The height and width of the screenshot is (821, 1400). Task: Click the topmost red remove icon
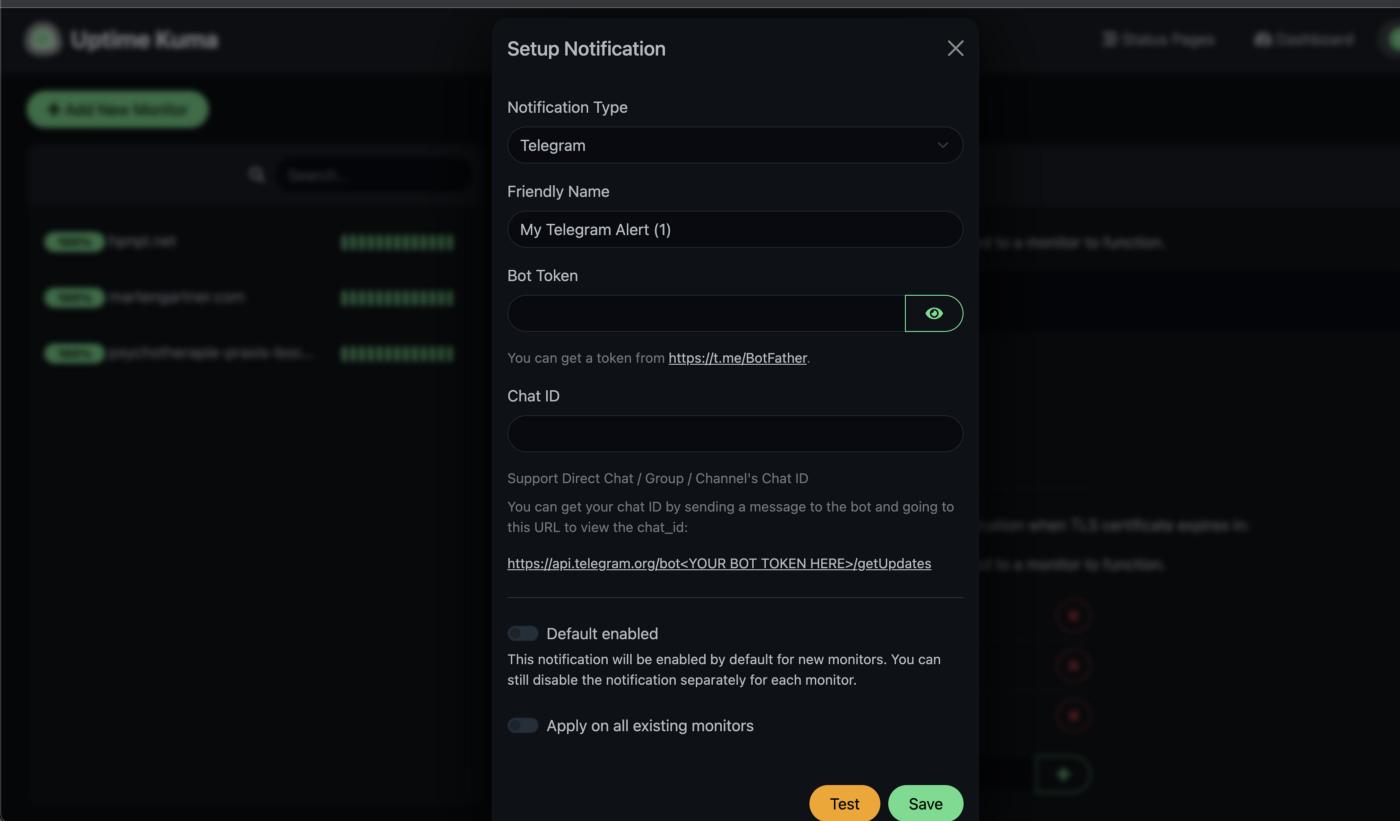coord(1073,615)
